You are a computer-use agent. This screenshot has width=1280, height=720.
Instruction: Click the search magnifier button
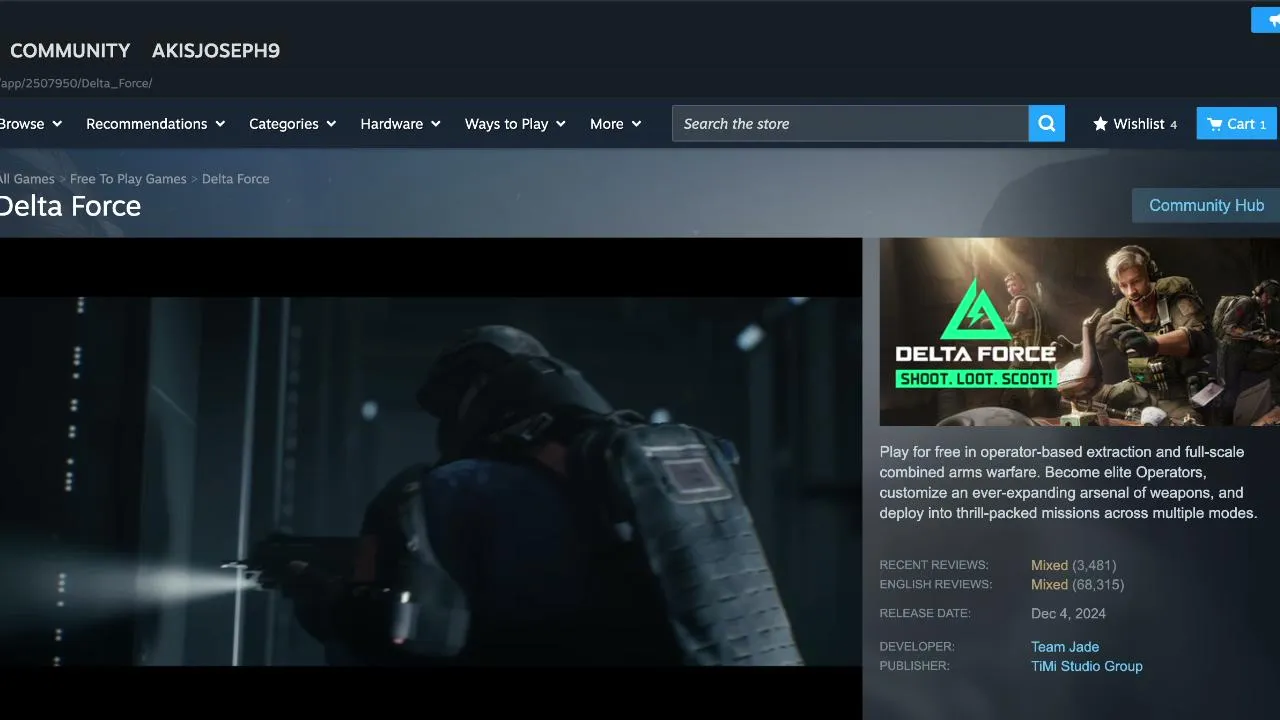point(1047,124)
